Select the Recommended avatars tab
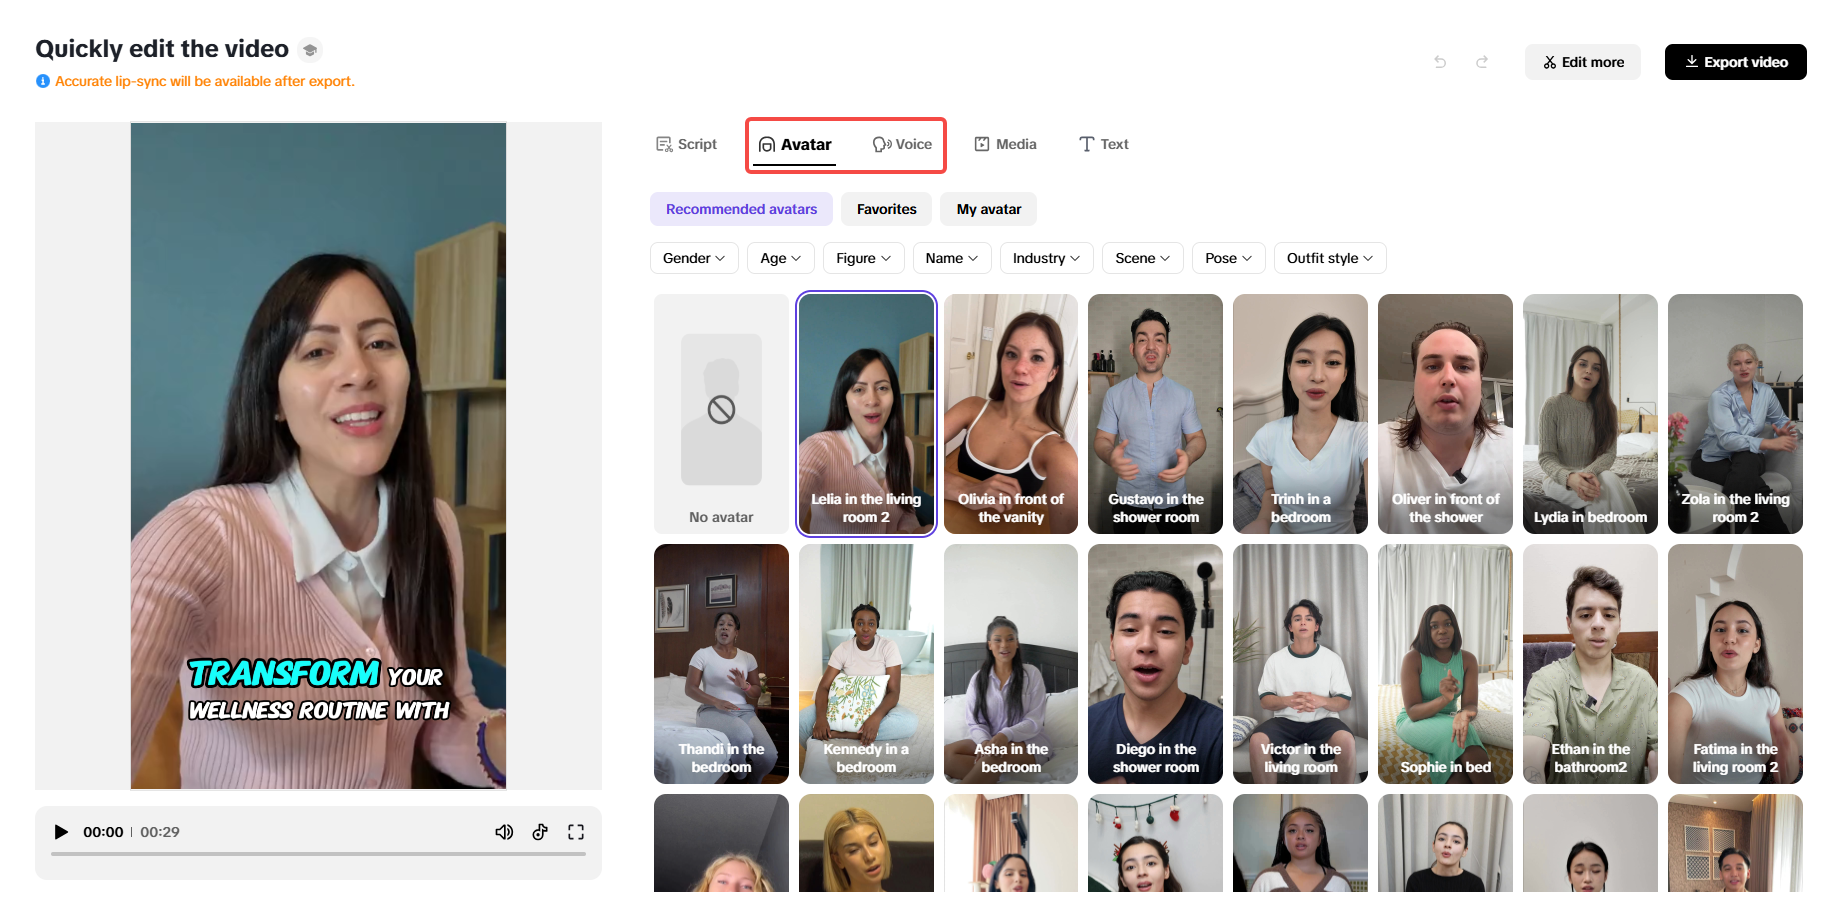 tap(740, 208)
